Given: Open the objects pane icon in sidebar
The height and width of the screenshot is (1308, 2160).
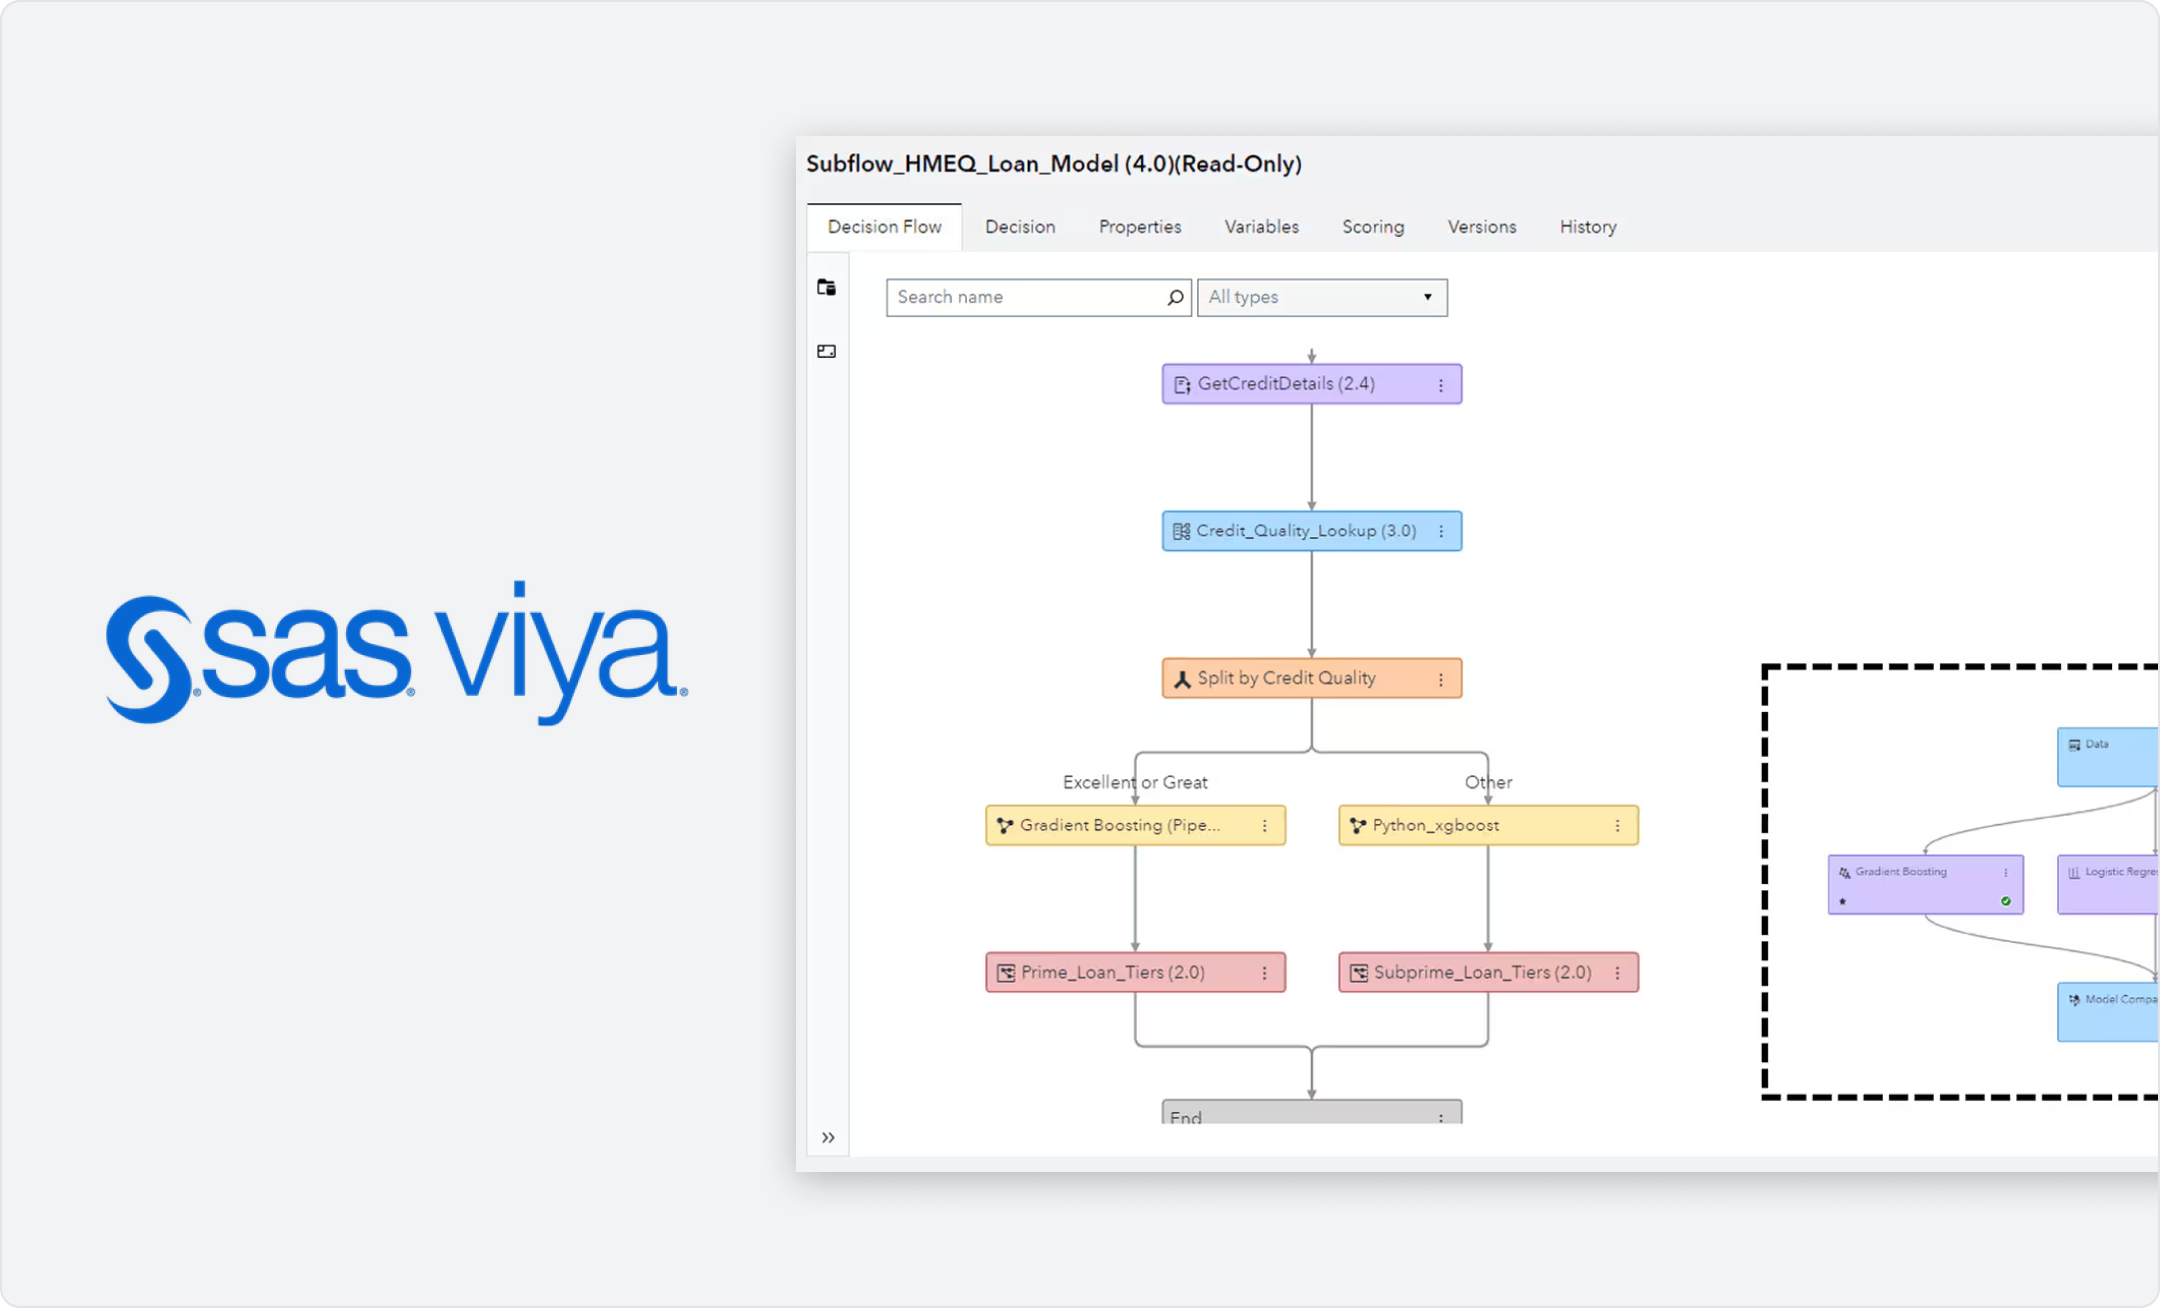Looking at the screenshot, I should (826, 288).
